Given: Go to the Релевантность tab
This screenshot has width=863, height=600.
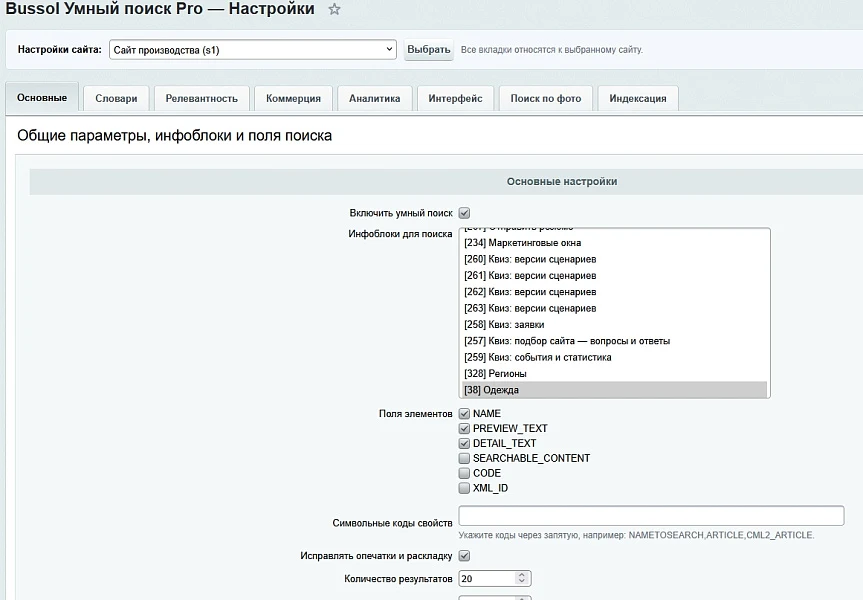Looking at the screenshot, I should pyautogui.click(x=201, y=99).
